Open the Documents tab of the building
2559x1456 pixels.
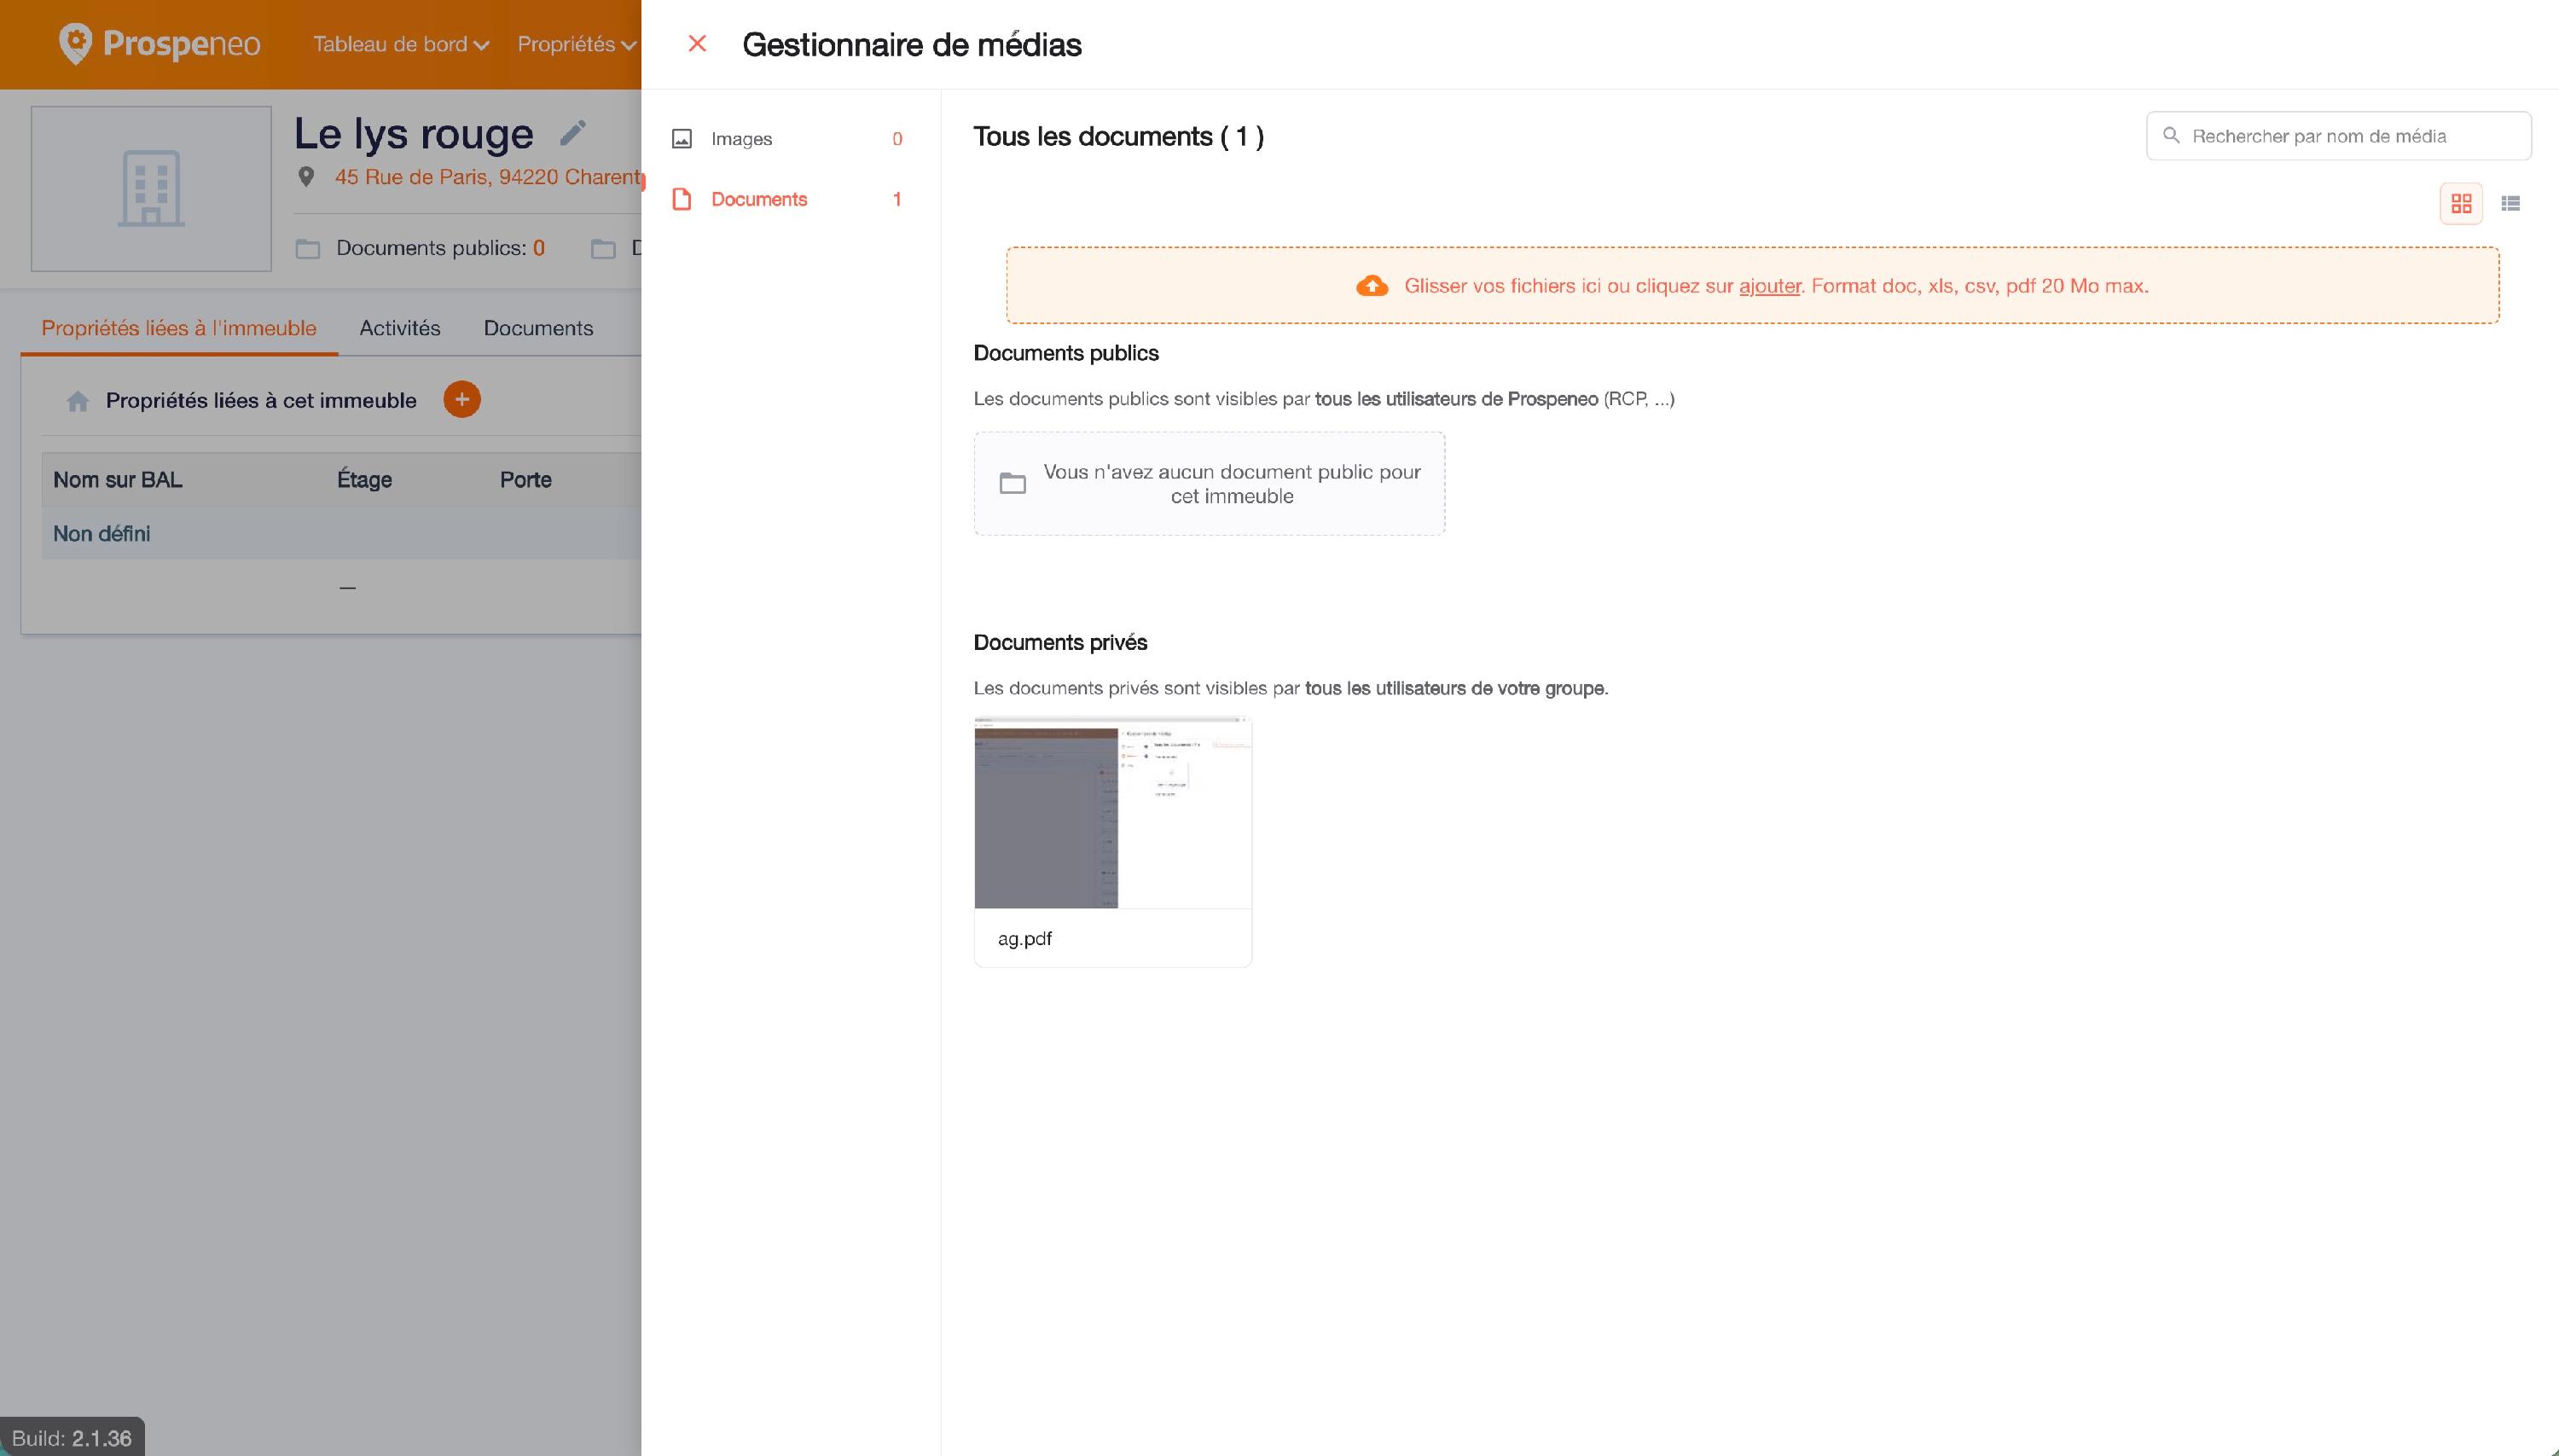pyautogui.click(x=538, y=328)
